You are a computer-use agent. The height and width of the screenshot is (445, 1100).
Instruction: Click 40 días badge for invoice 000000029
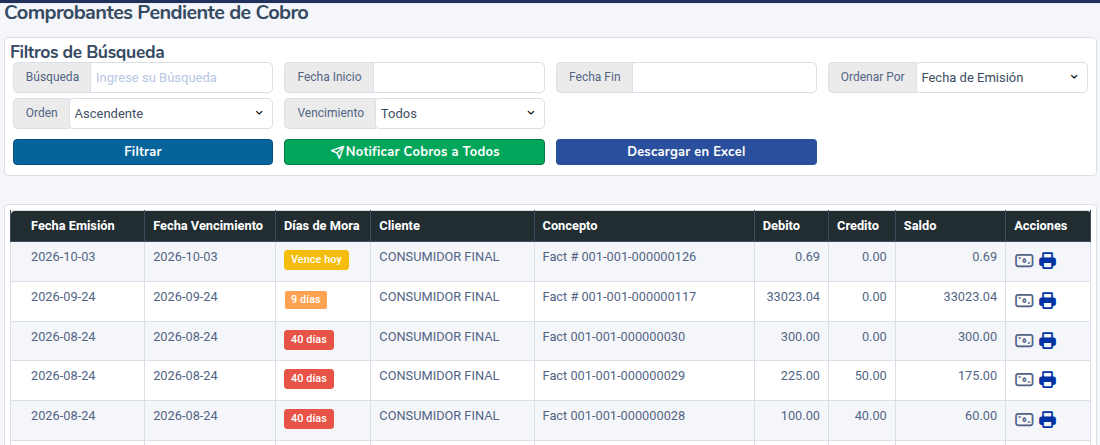[x=309, y=379]
